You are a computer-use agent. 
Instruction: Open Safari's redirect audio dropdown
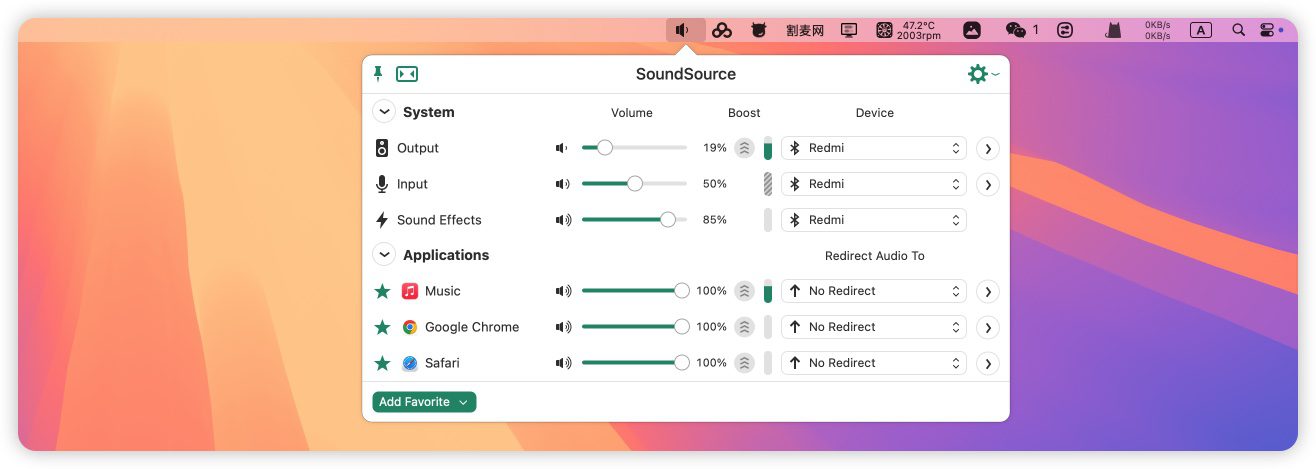(874, 363)
